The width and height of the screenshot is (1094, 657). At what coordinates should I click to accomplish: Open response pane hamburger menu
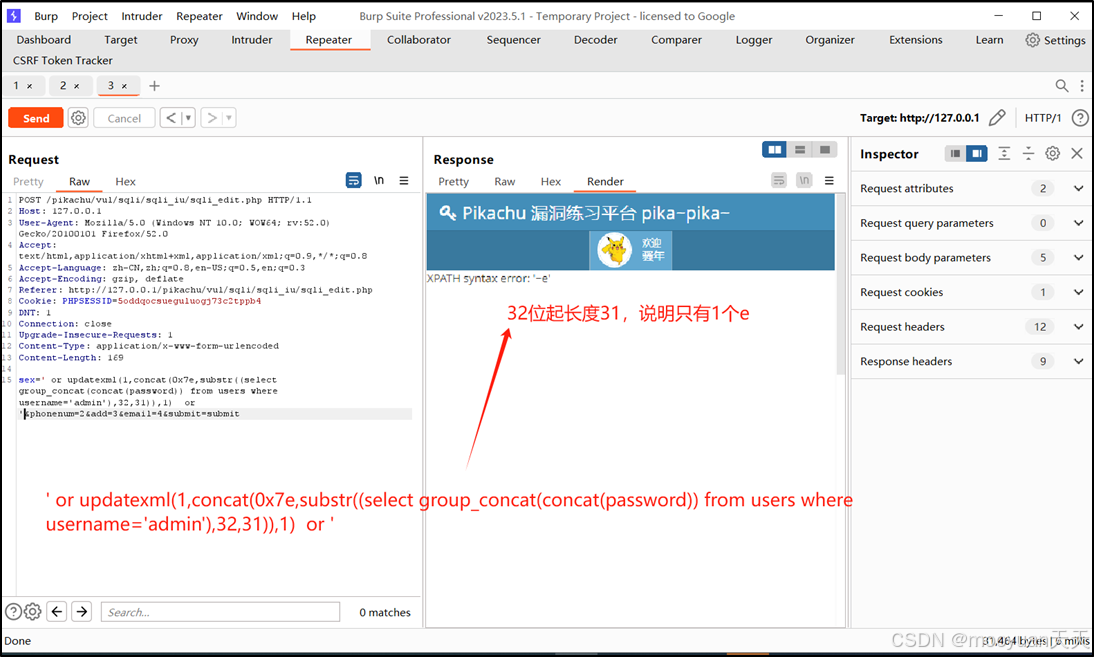pos(829,180)
